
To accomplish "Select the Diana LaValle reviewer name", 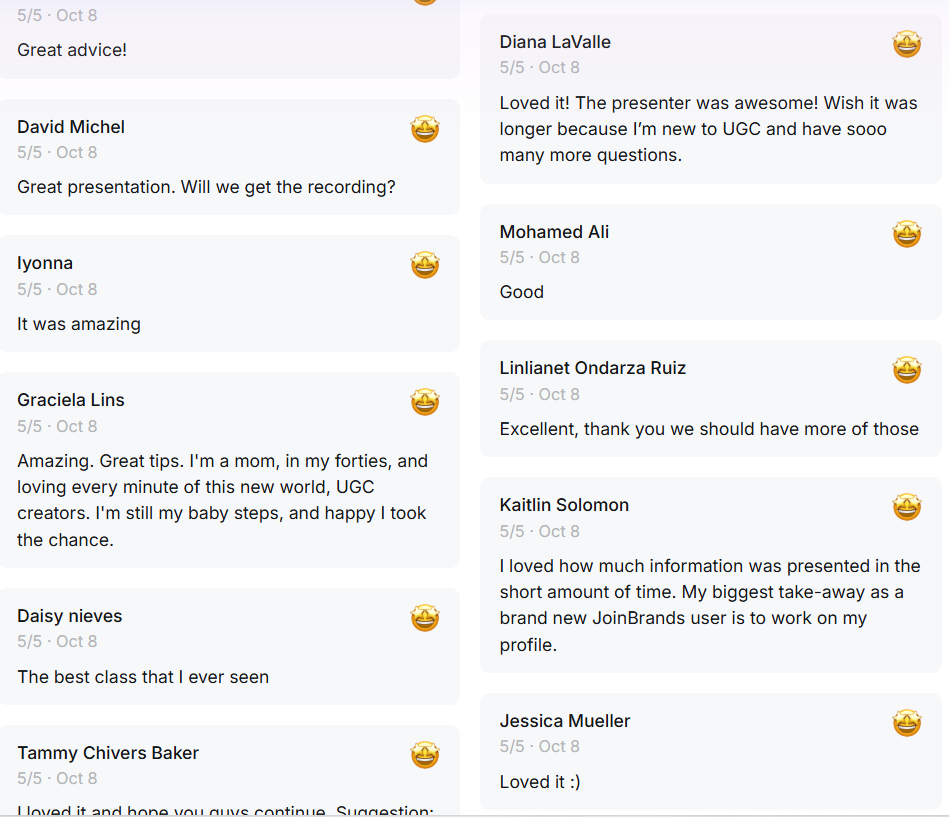I will [x=555, y=42].
